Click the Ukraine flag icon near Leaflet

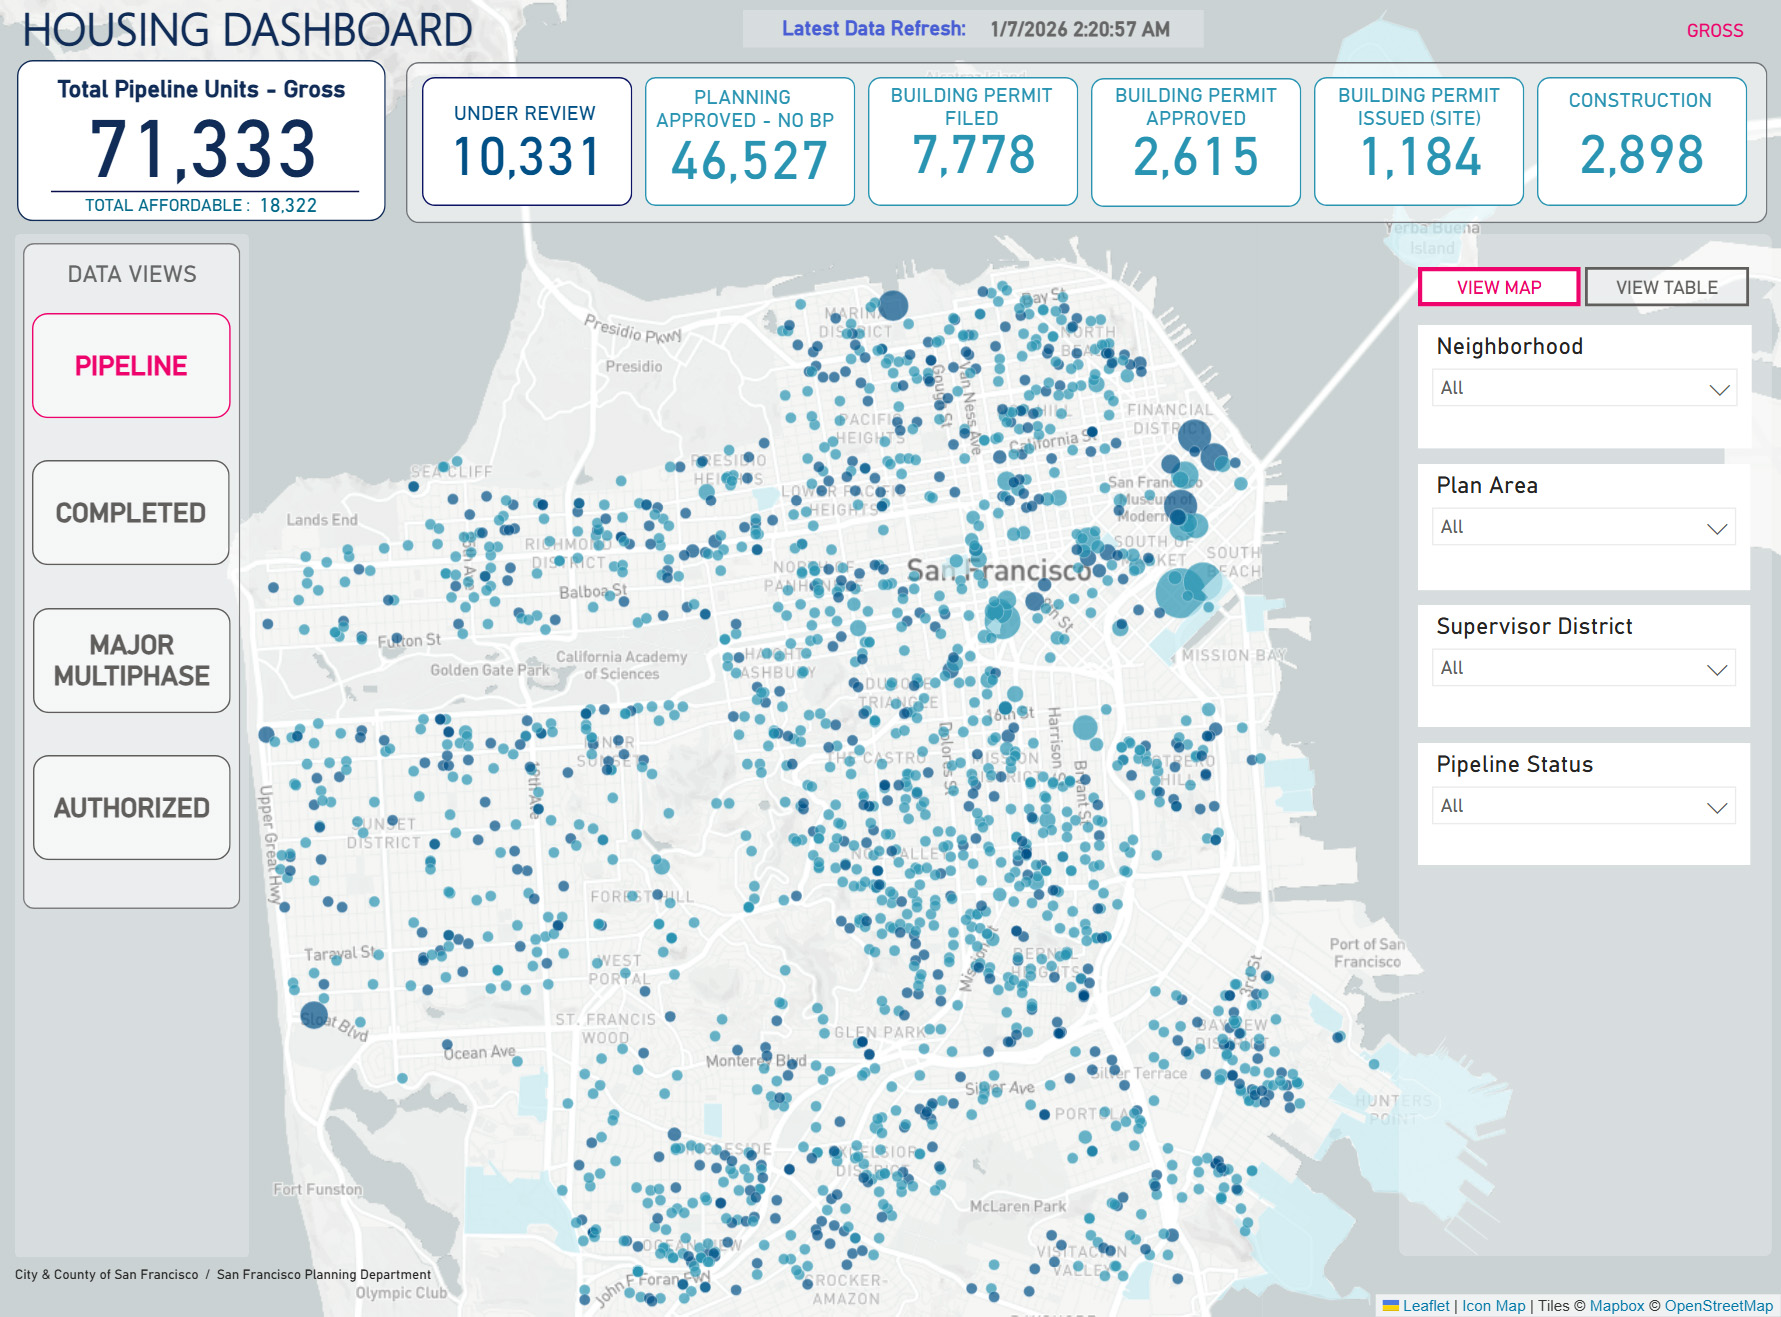(x=1392, y=1305)
